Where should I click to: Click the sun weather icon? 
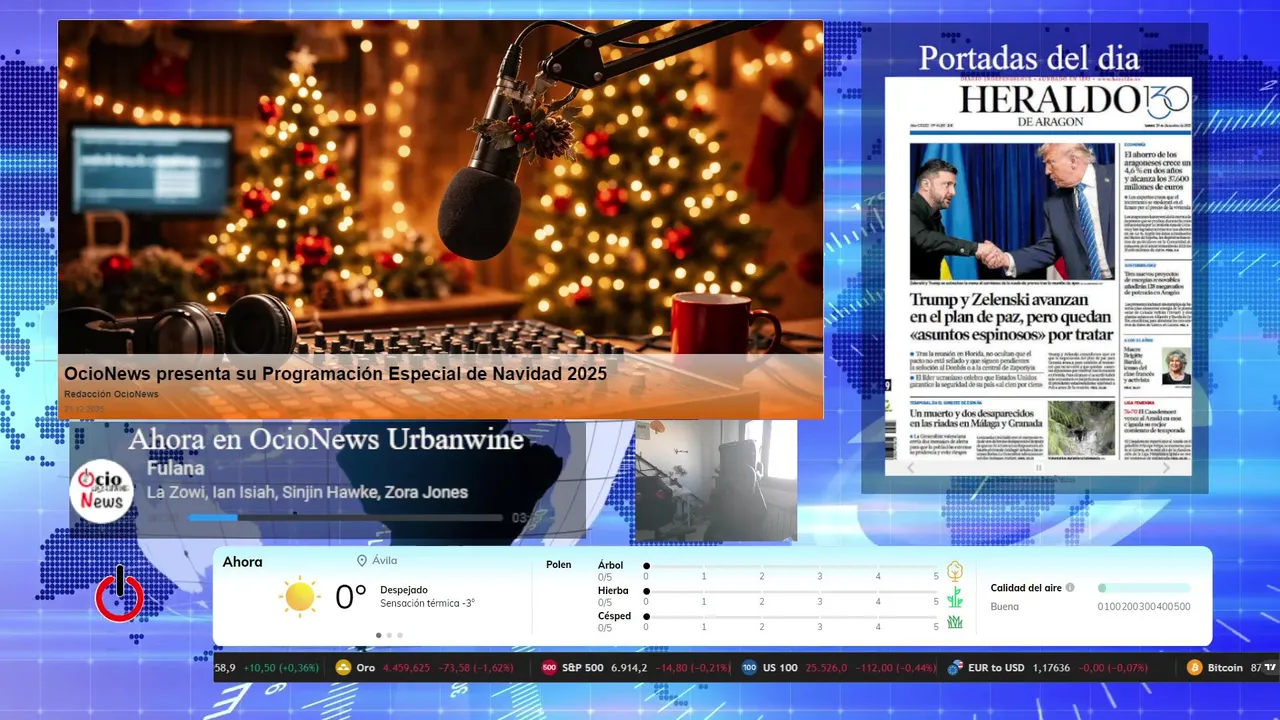pyautogui.click(x=299, y=597)
